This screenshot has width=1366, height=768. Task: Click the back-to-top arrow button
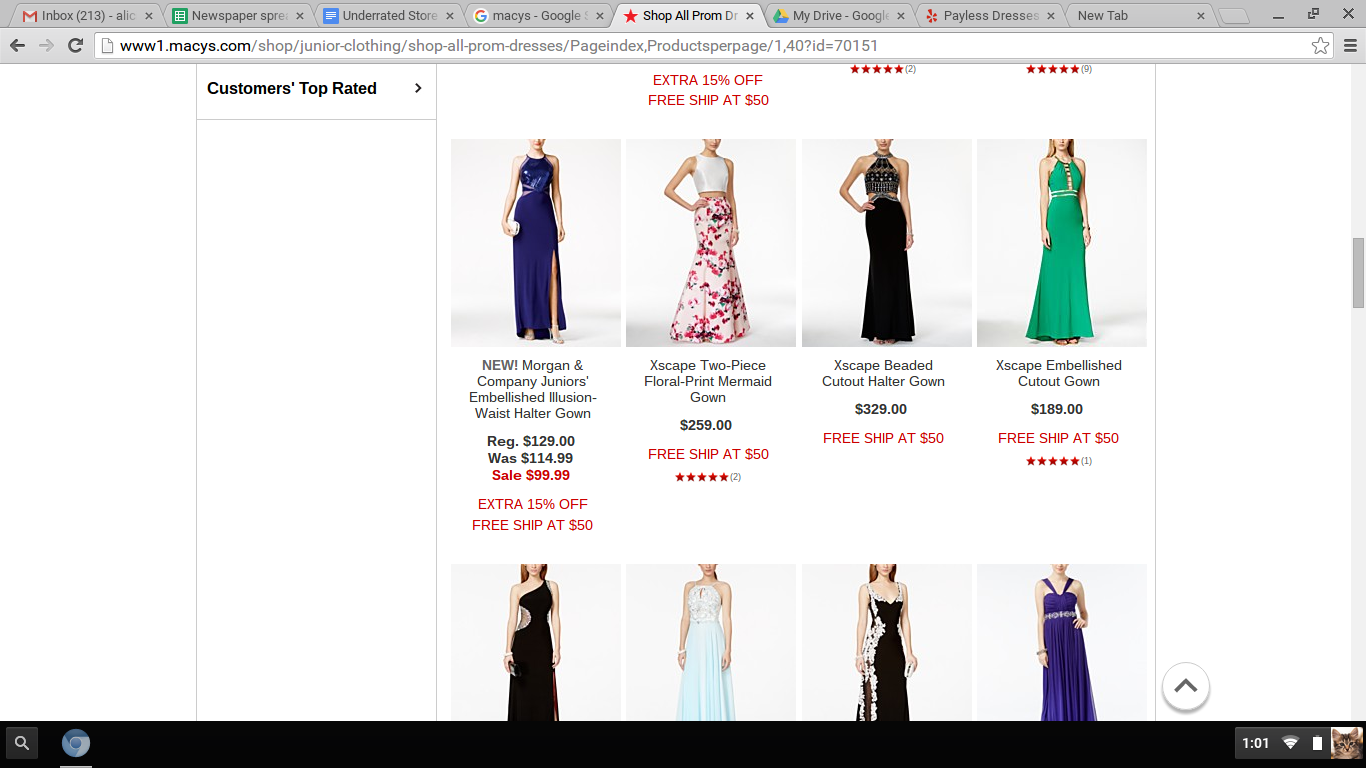point(1186,687)
